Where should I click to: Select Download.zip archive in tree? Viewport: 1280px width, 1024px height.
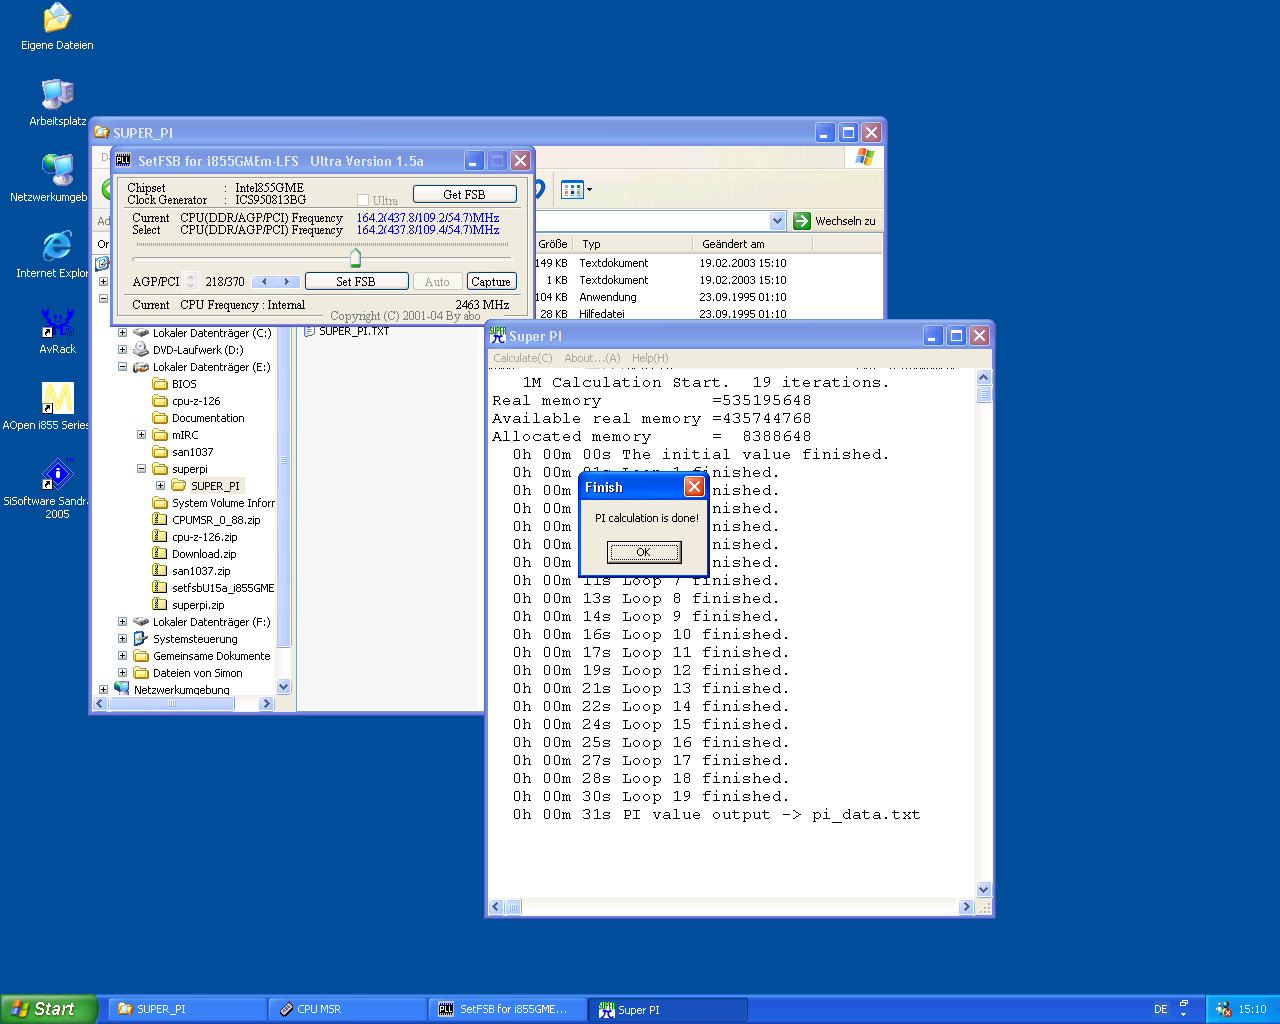tap(204, 554)
